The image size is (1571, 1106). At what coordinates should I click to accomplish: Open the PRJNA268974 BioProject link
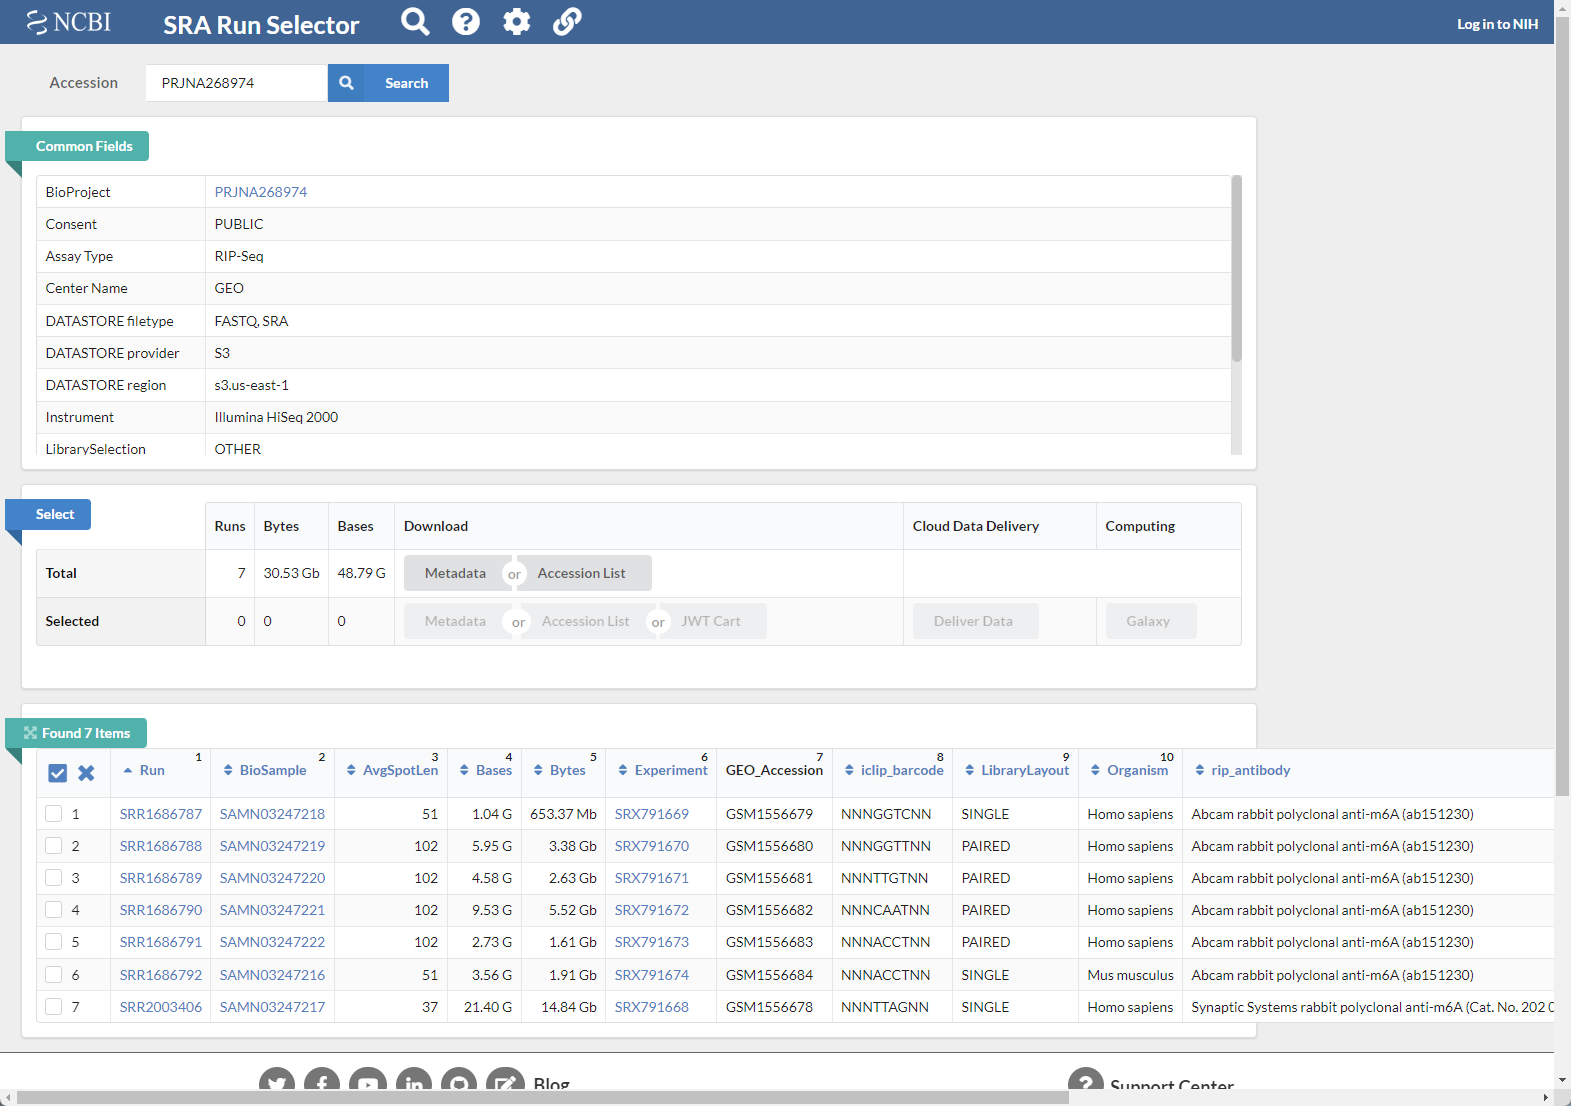click(x=261, y=192)
